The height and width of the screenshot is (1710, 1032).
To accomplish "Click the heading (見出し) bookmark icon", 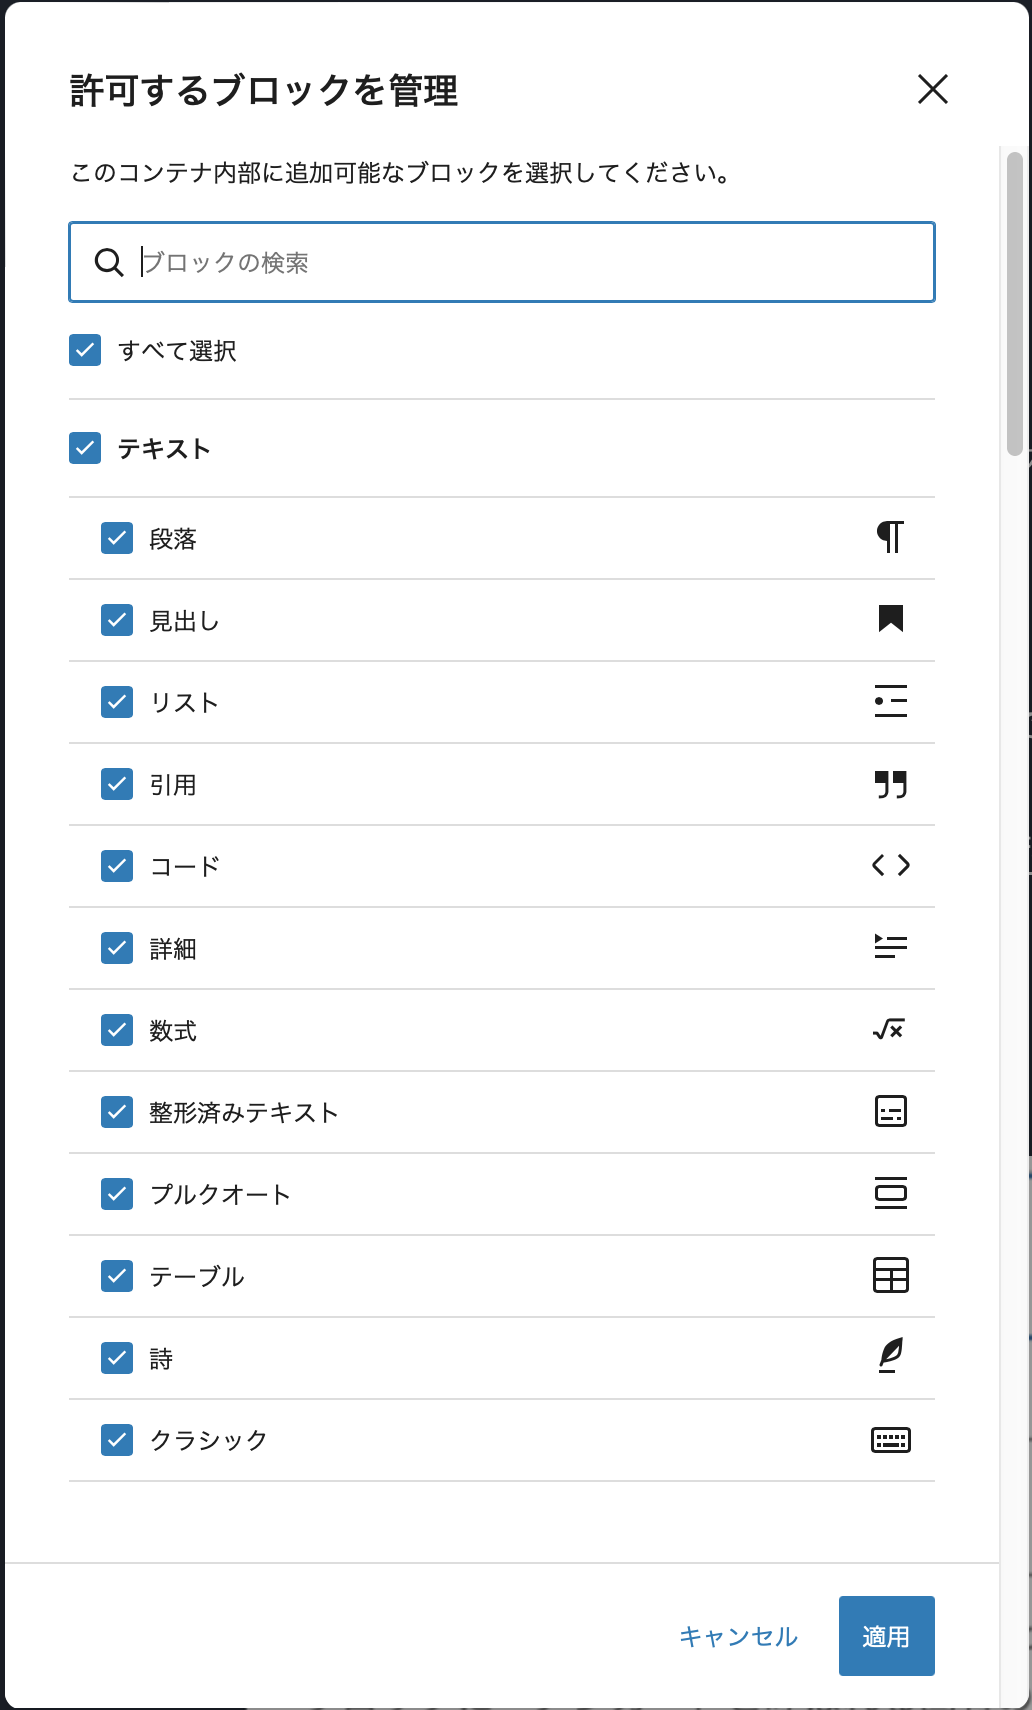I will (x=890, y=620).
